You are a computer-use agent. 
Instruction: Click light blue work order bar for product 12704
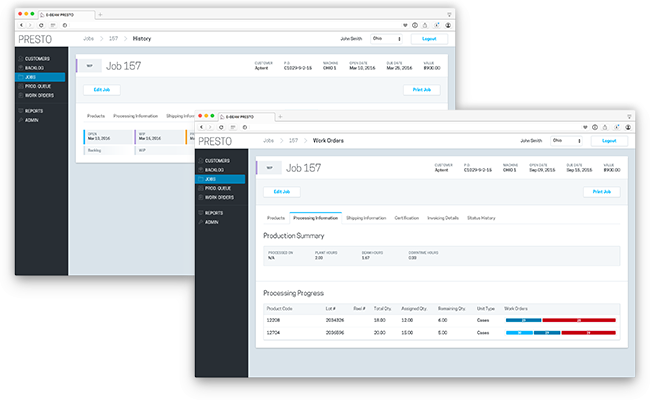coord(519,333)
